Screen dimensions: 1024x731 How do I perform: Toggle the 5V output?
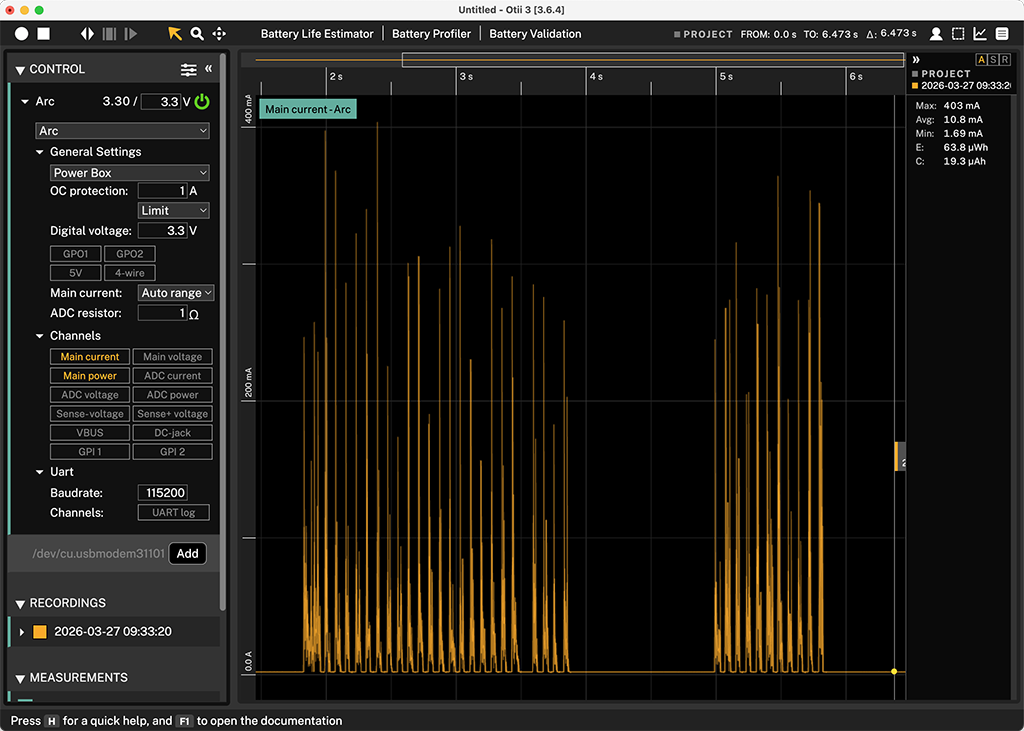pyautogui.click(x=76, y=272)
